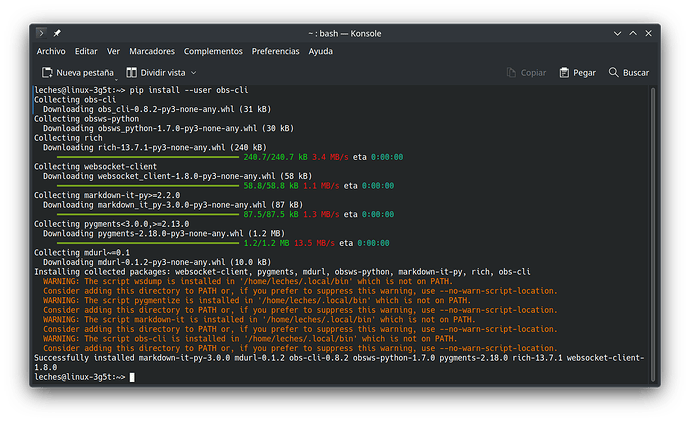Click the warning about script pygmentize
690x422 pixels.
[x=257, y=301]
